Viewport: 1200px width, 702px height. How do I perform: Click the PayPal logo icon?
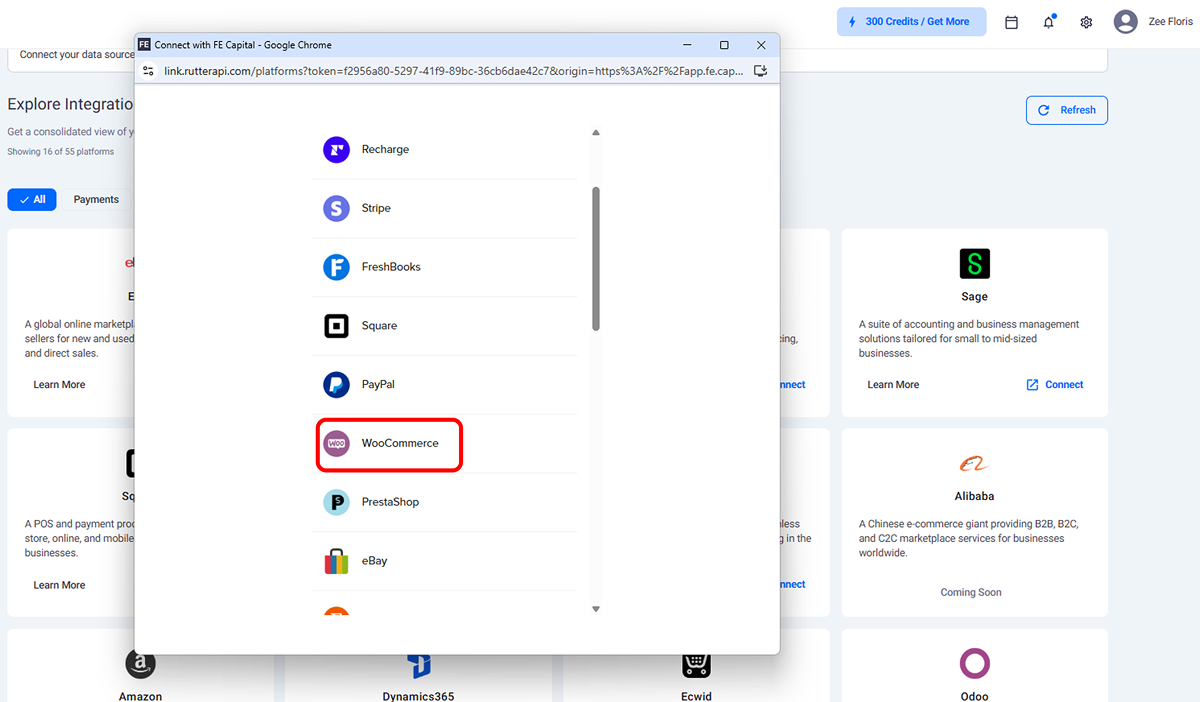tap(336, 384)
